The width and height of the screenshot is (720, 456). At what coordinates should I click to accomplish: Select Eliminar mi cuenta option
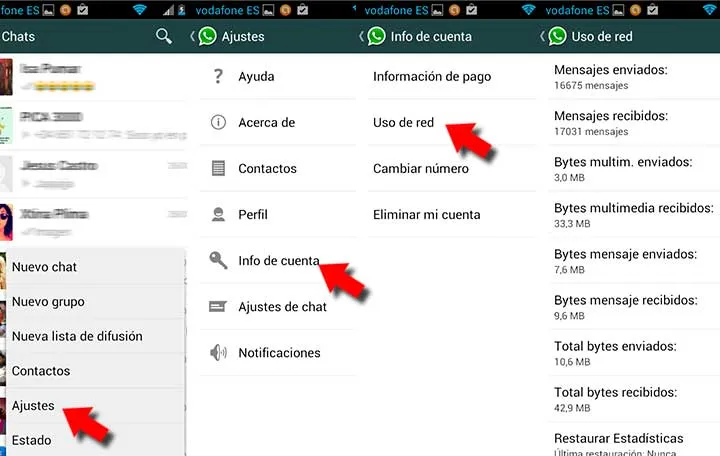452,214
